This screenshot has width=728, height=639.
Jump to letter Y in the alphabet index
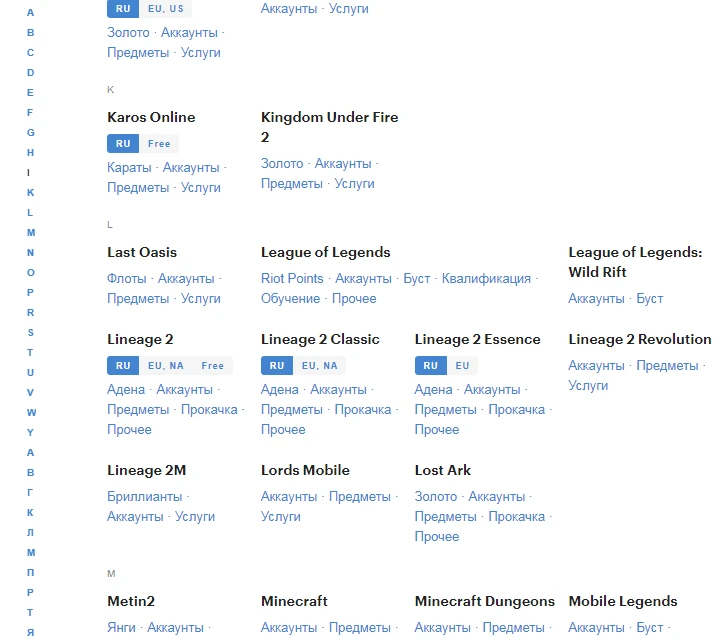coord(30,432)
